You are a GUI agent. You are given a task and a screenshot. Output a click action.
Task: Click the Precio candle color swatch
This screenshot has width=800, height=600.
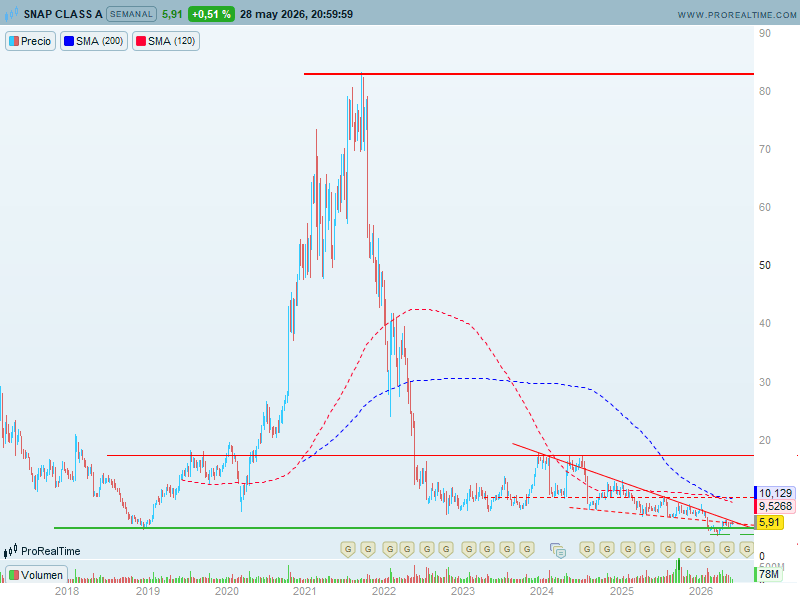coord(14,41)
